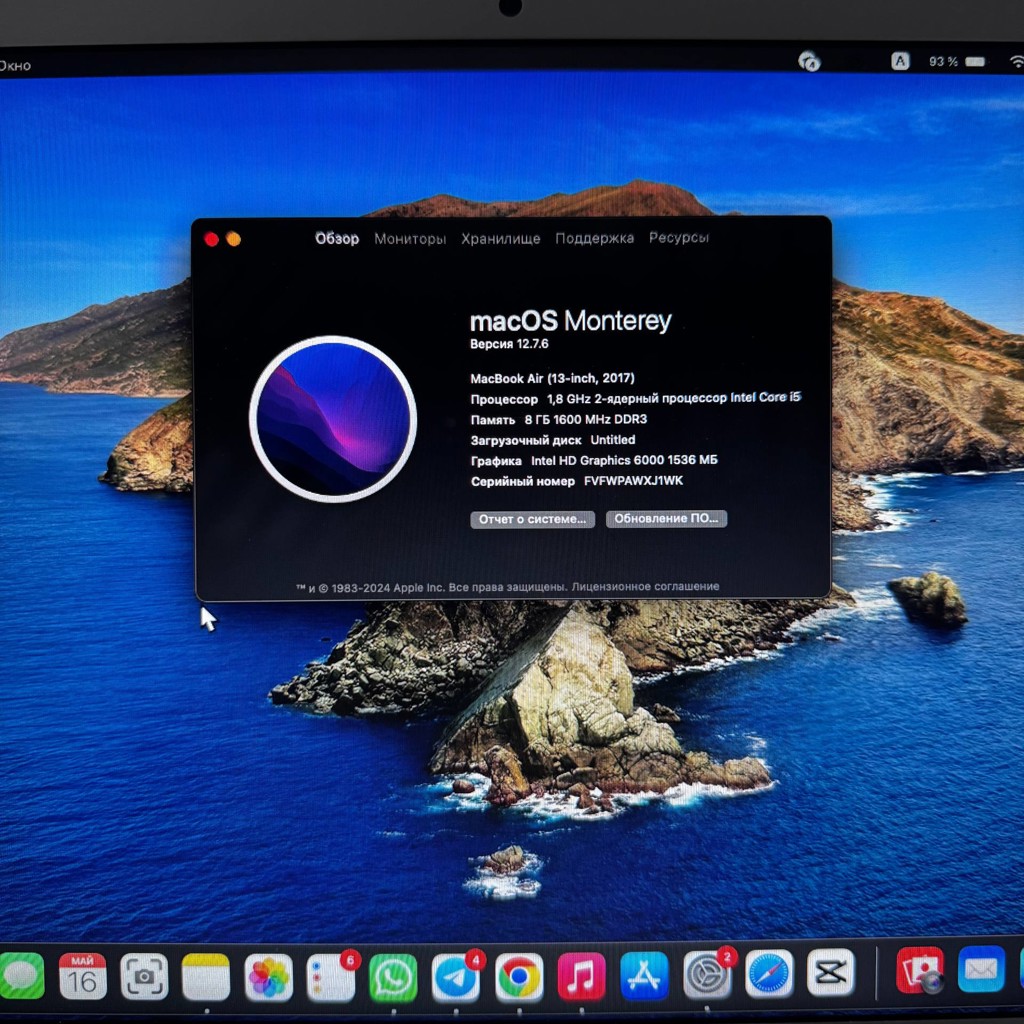
Task: Open the red photo slideshow app in Dock
Action: point(920,970)
